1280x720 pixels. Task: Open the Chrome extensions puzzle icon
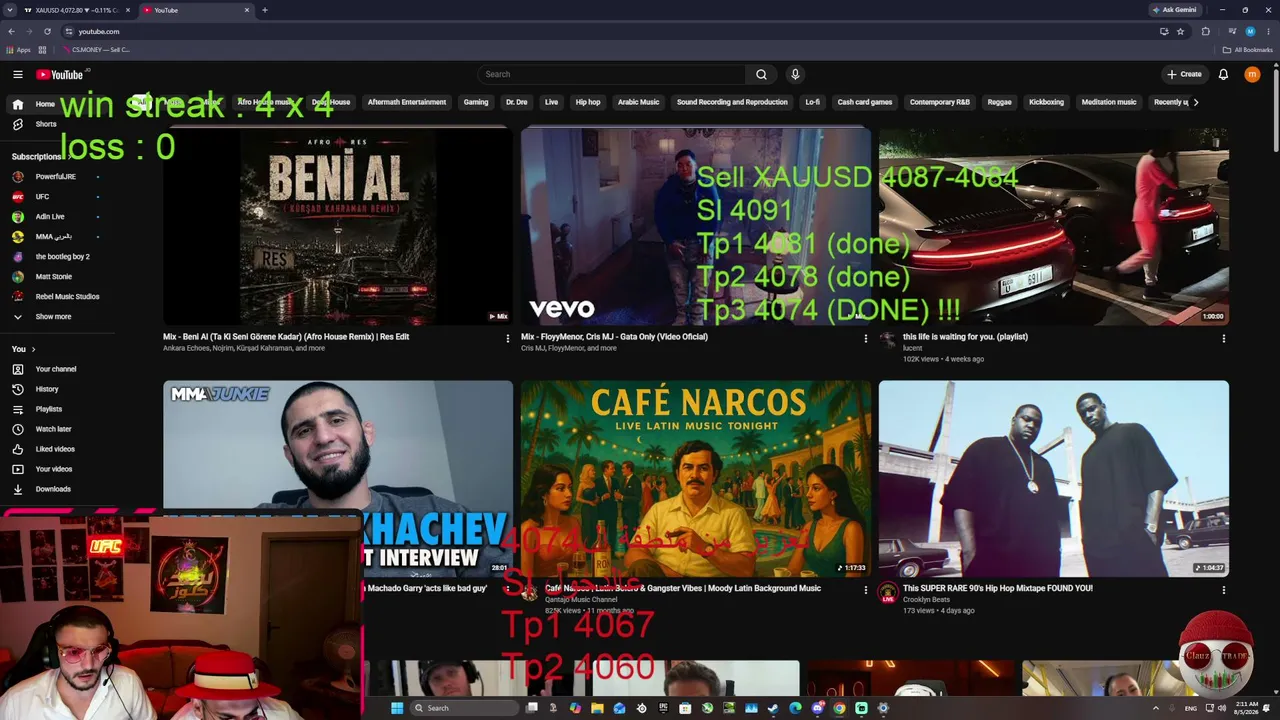point(1206,31)
